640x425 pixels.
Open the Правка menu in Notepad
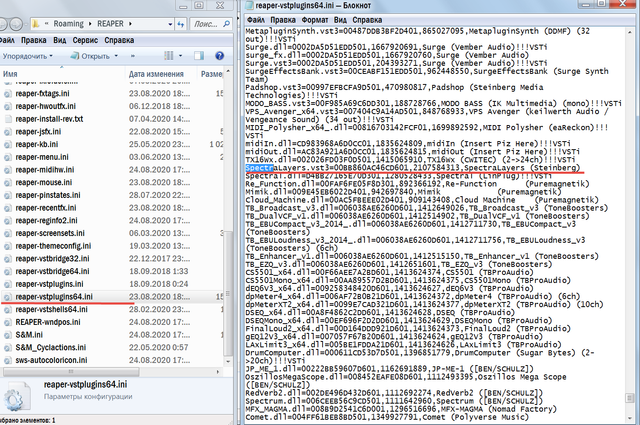coord(283,20)
